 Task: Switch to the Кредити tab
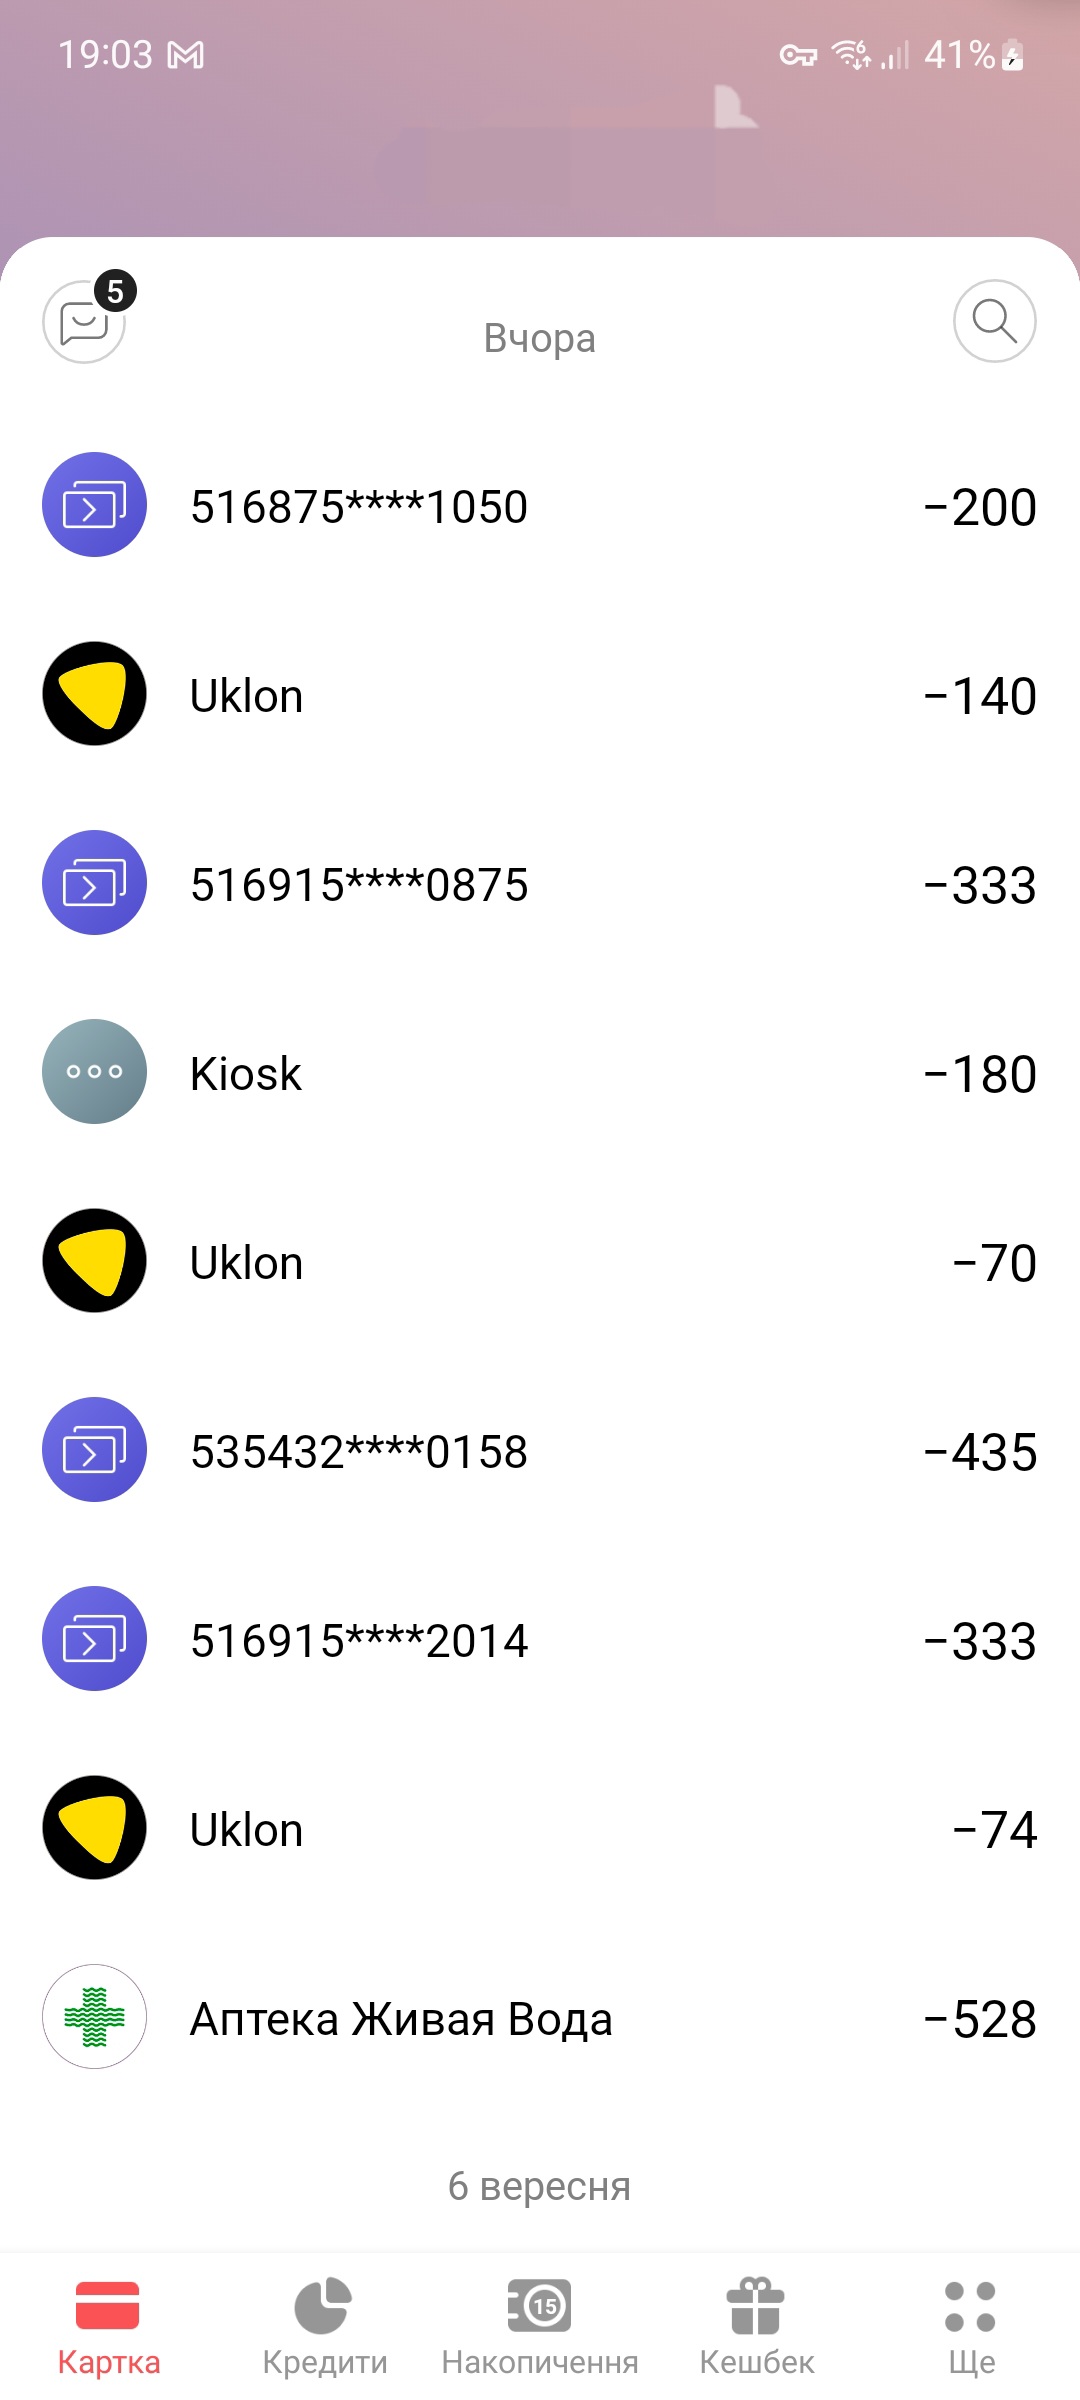[x=324, y=2325]
